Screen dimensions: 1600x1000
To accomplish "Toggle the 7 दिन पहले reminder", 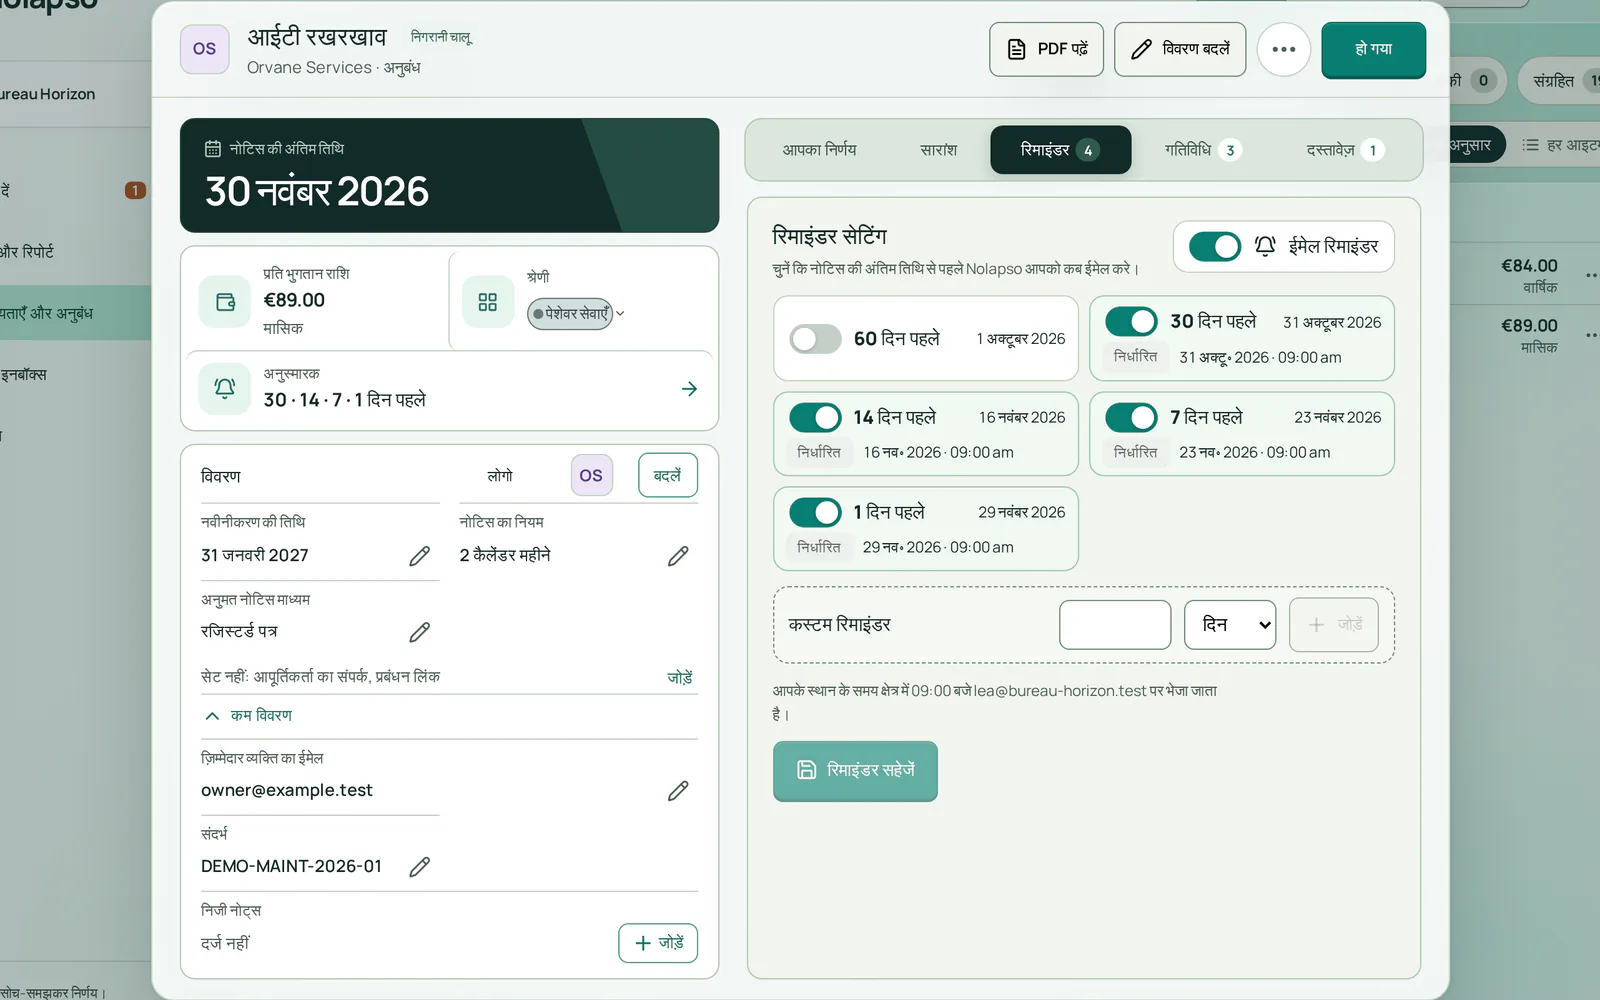I will pyautogui.click(x=1131, y=417).
